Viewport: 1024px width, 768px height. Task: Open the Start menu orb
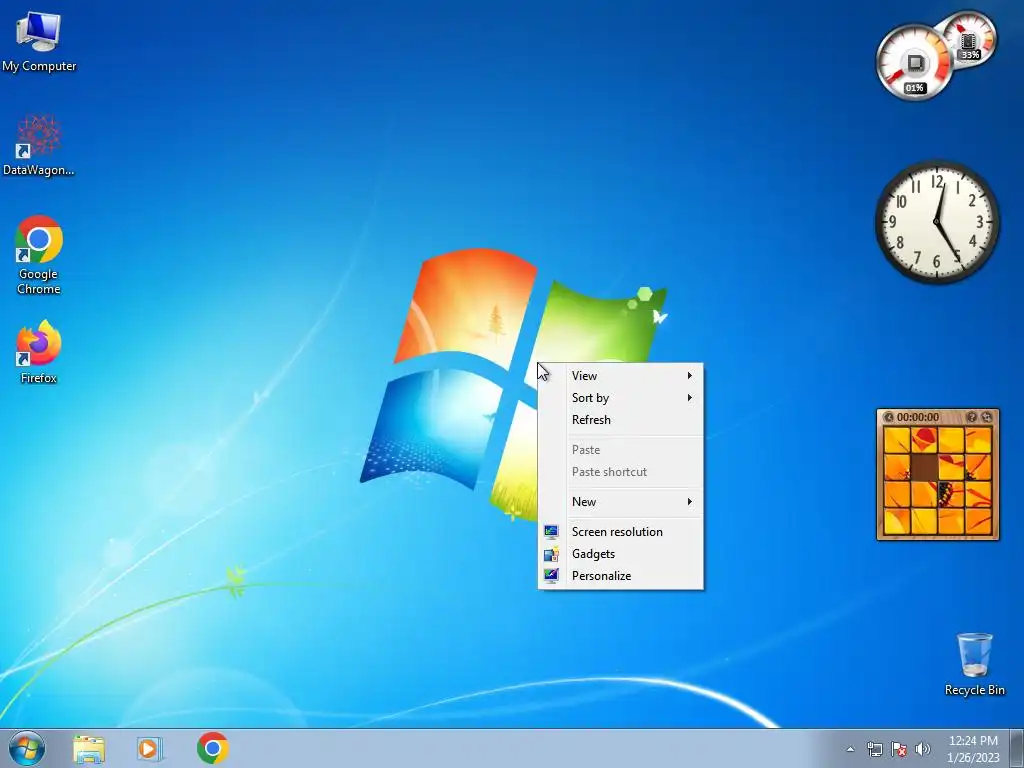click(27, 748)
